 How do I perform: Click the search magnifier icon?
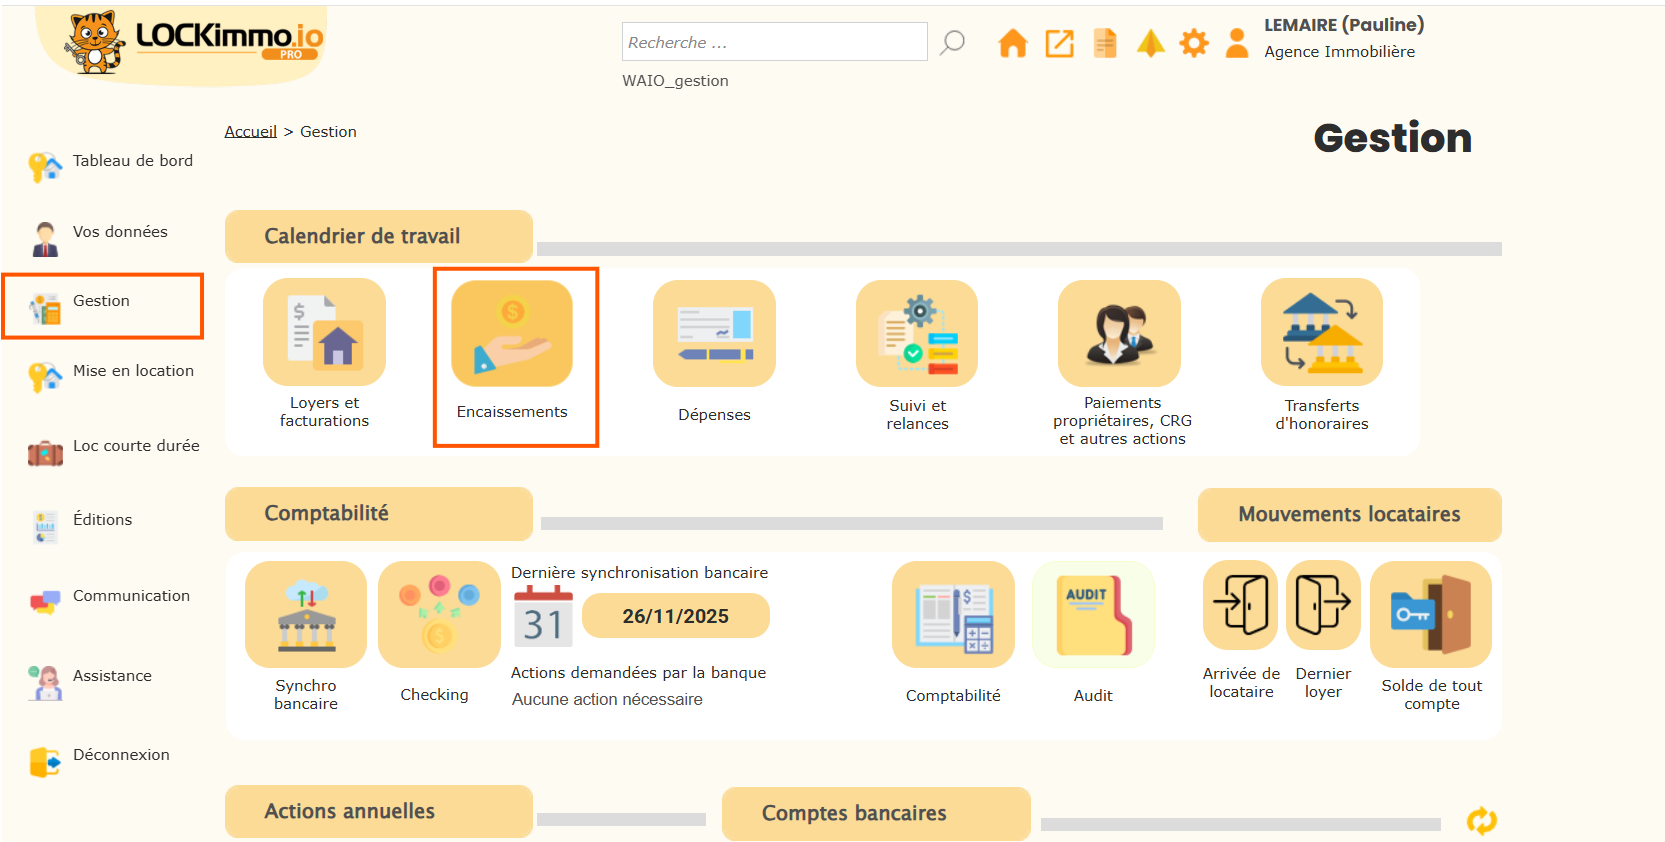[953, 42]
